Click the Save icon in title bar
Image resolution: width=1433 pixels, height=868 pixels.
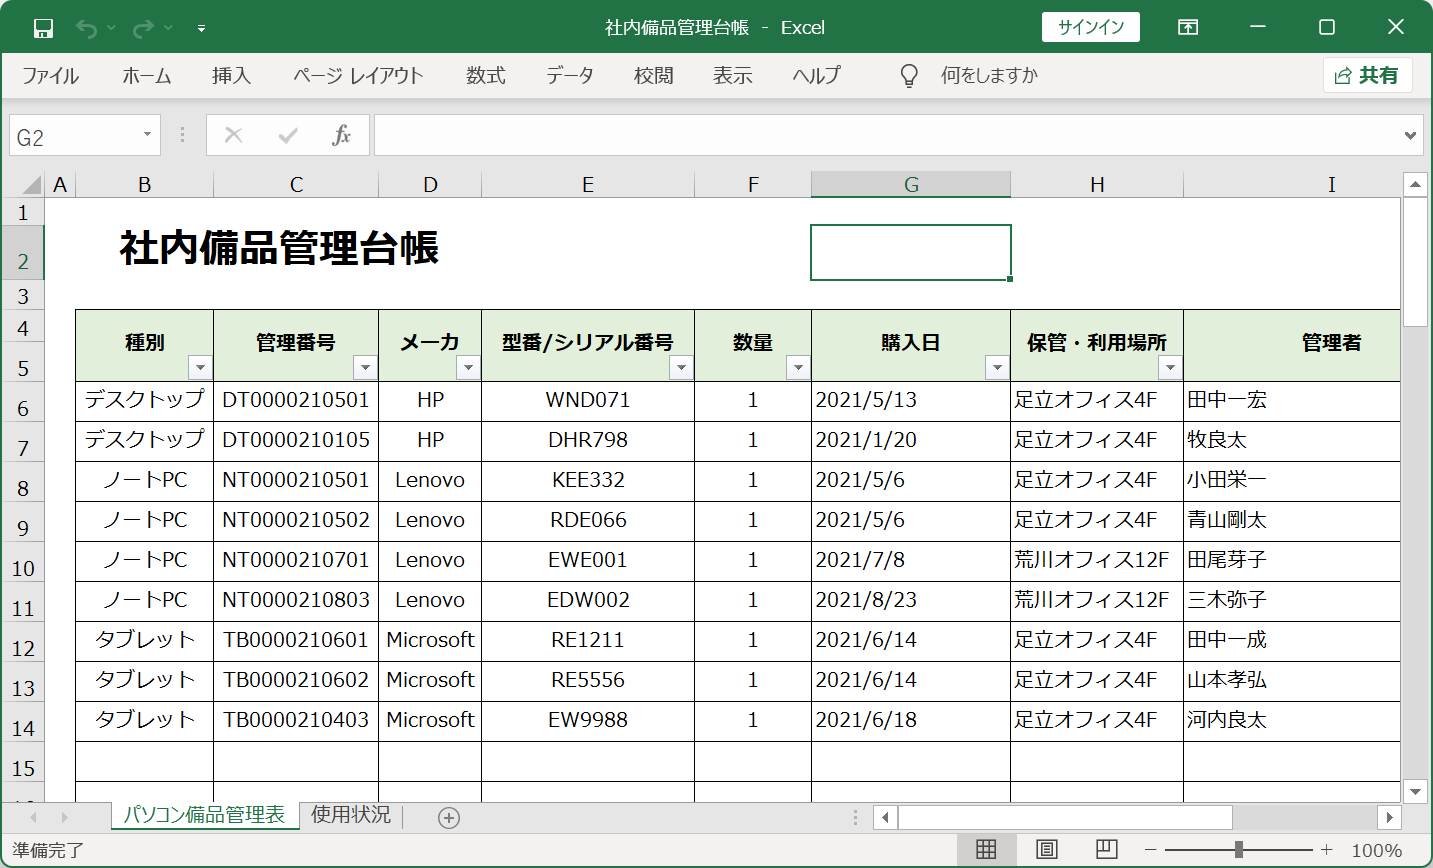(x=43, y=28)
